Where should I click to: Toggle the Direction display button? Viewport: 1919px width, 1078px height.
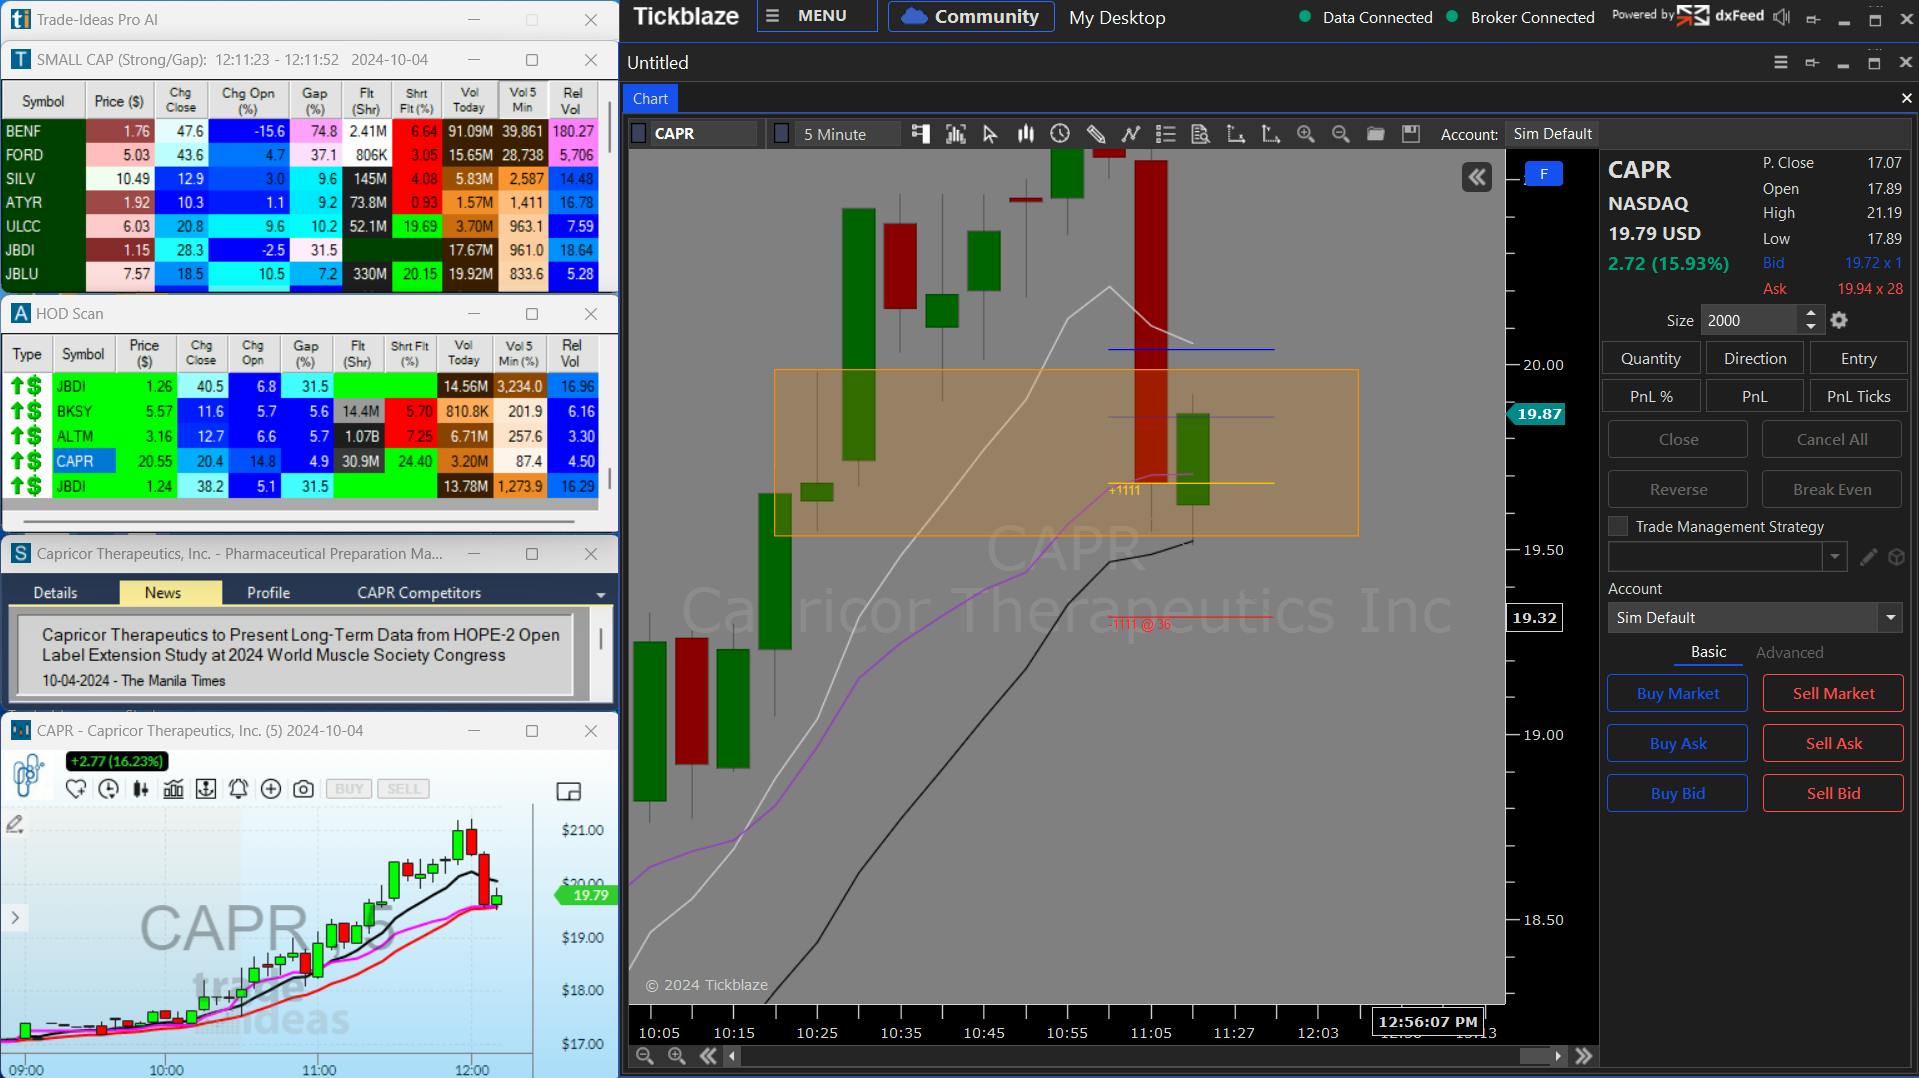click(x=1755, y=358)
